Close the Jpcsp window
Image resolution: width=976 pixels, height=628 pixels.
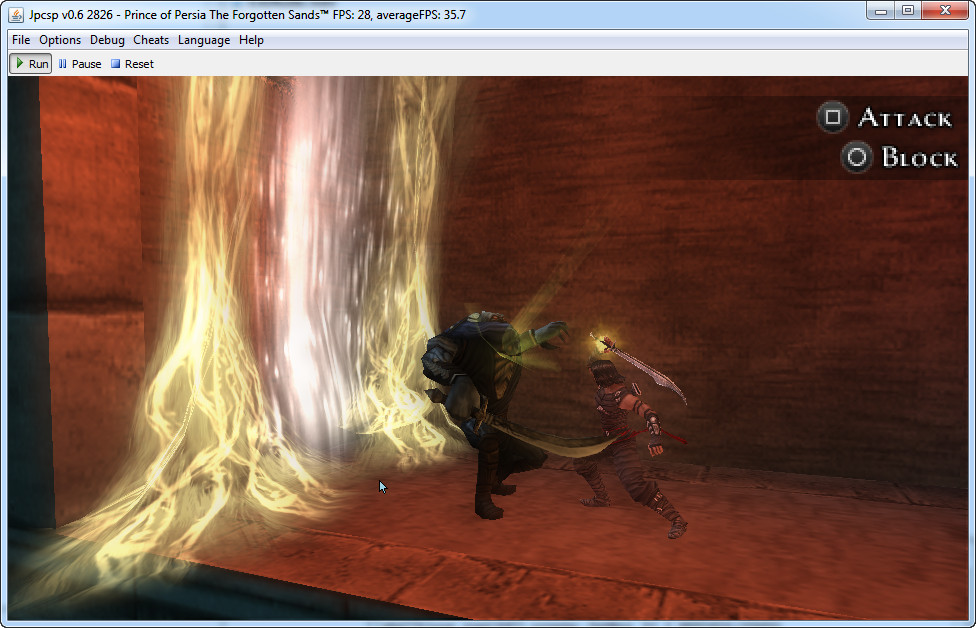(945, 11)
